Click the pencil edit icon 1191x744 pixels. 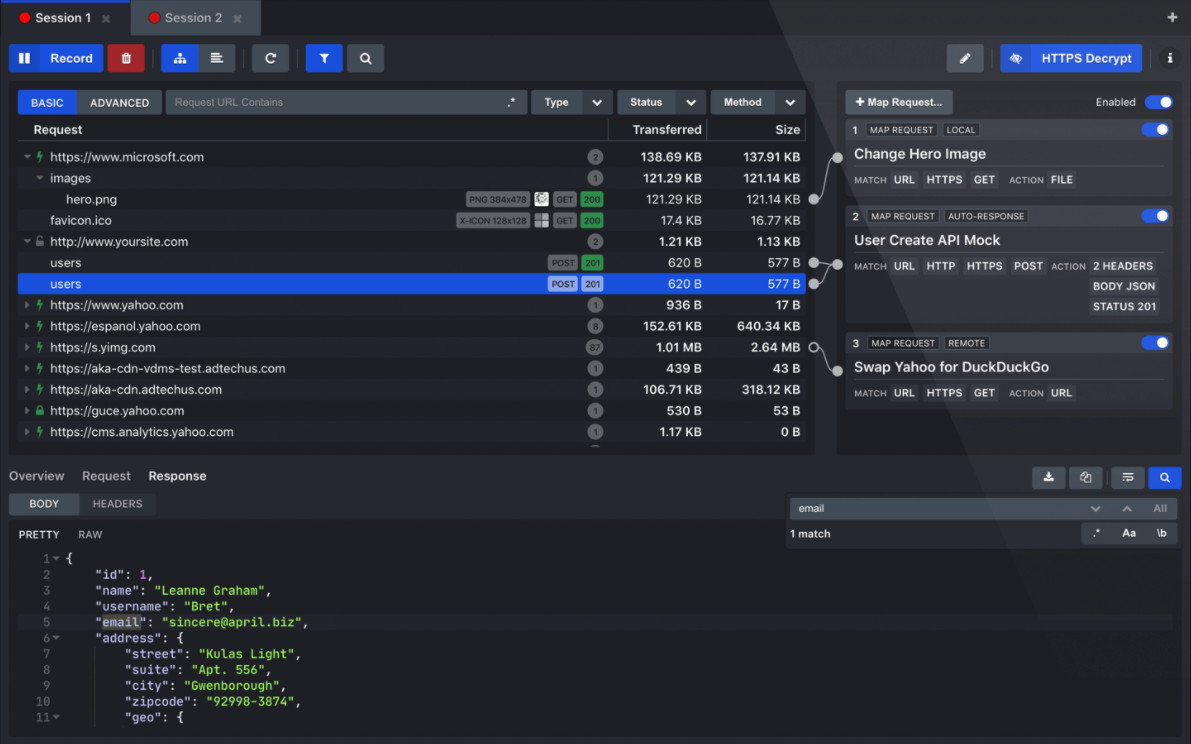point(965,58)
